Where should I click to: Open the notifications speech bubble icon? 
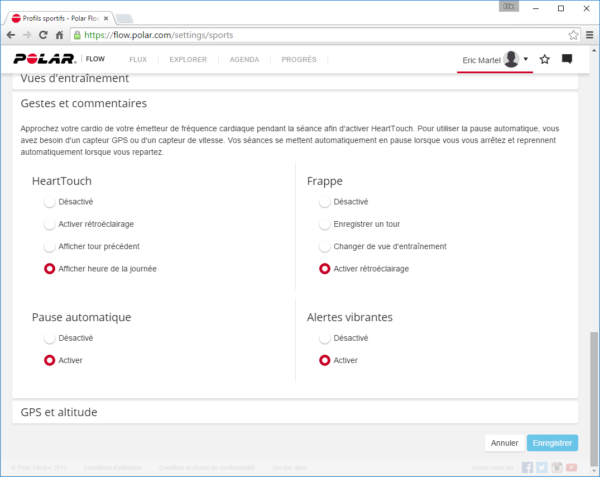pos(567,60)
